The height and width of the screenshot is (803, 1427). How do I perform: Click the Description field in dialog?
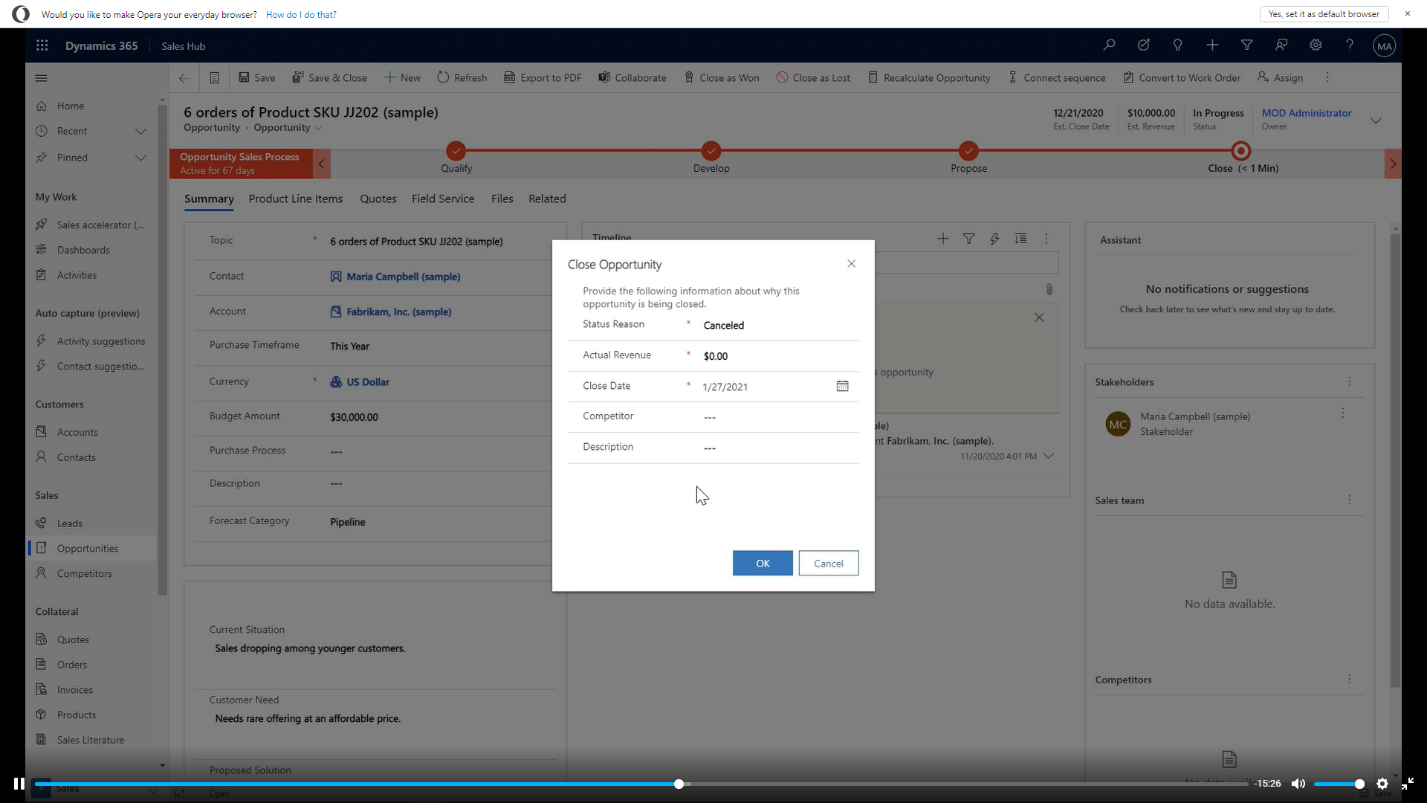[x=780, y=448]
